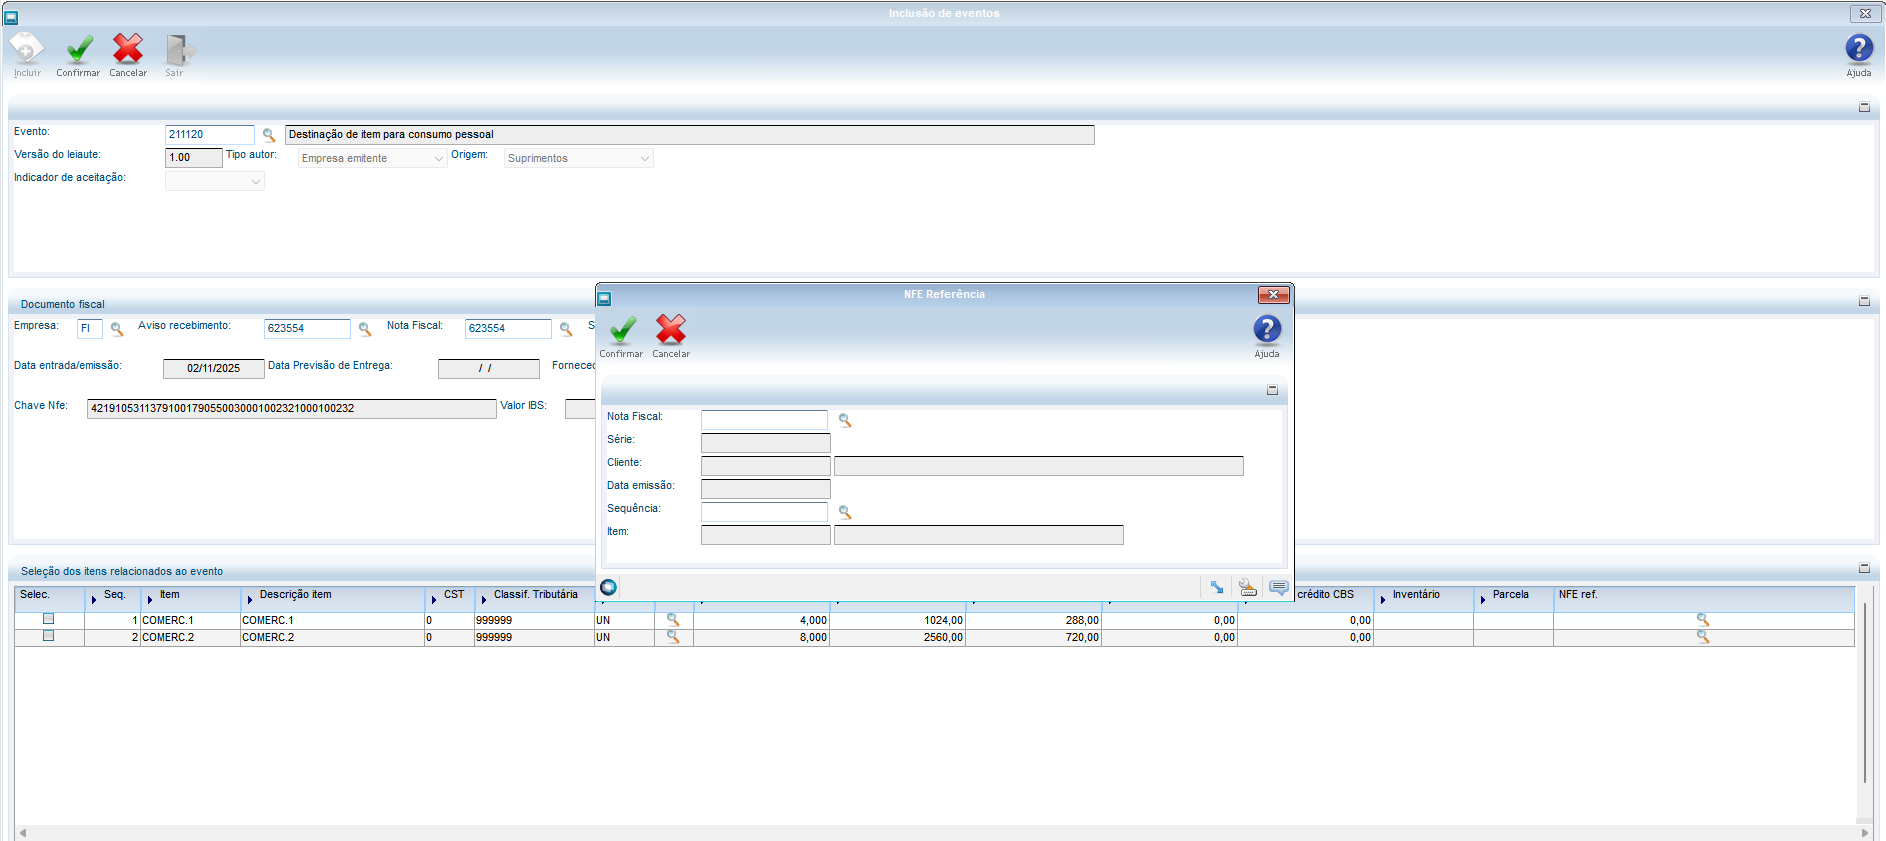Focus the Sequência input field
Viewport: 1886px width, 841px height.
(764, 512)
